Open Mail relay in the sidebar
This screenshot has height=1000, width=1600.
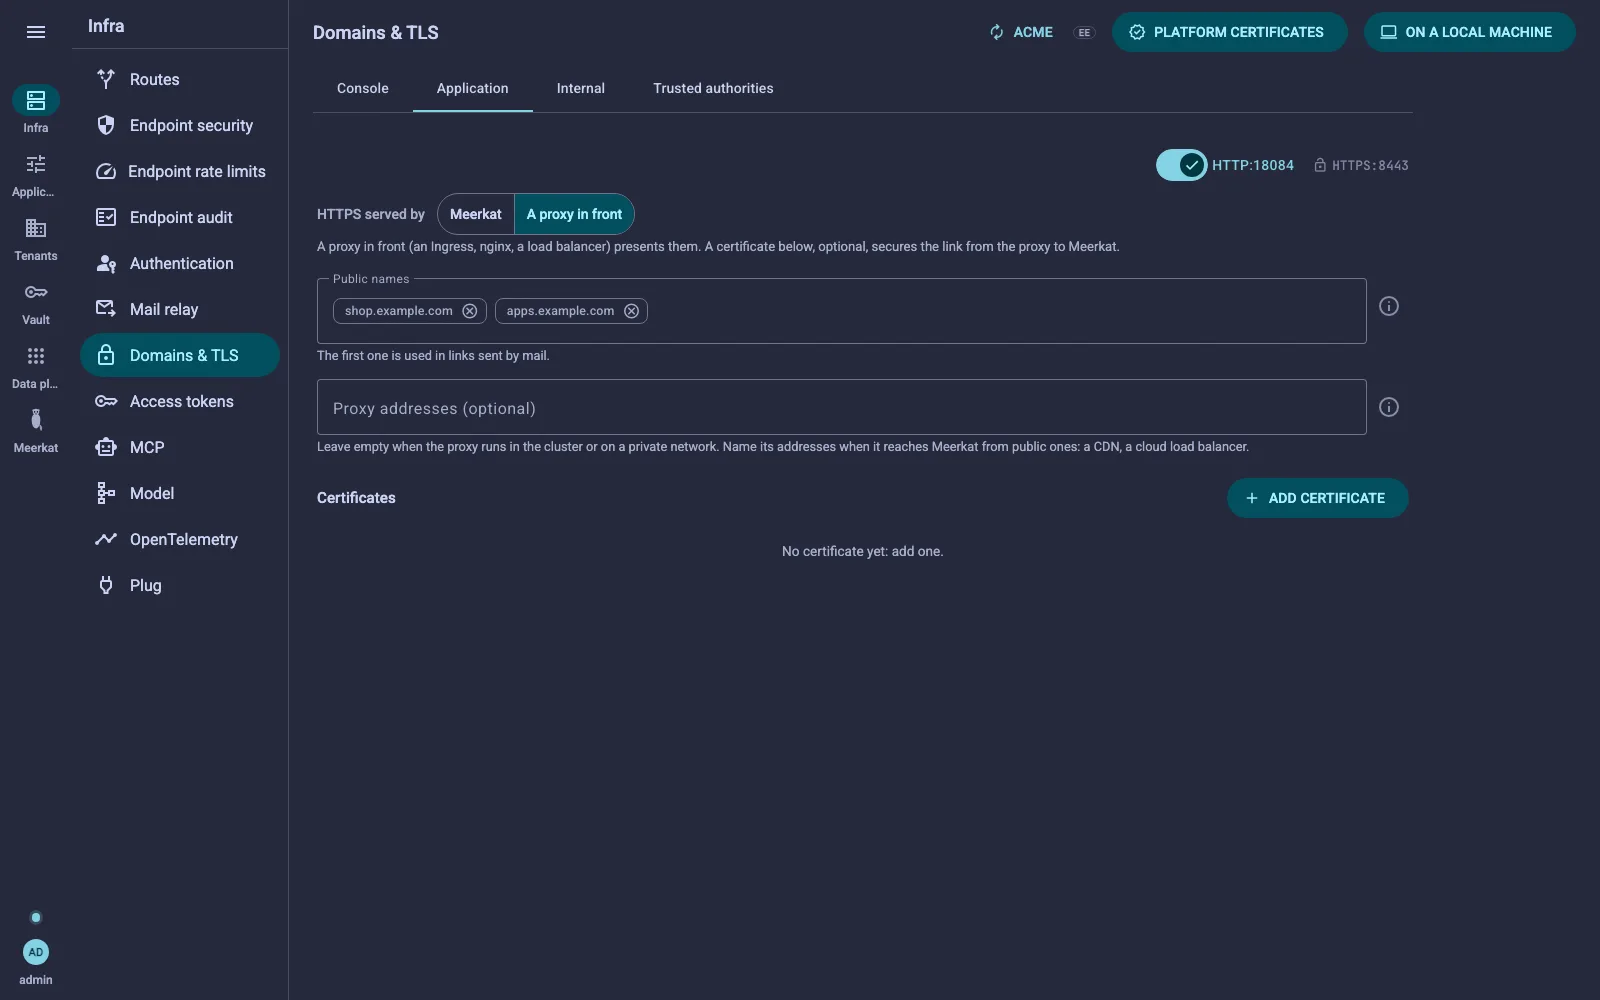(180, 309)
